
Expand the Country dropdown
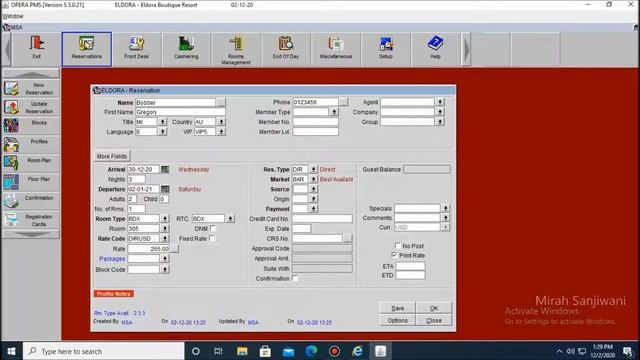tap(221, 122)
